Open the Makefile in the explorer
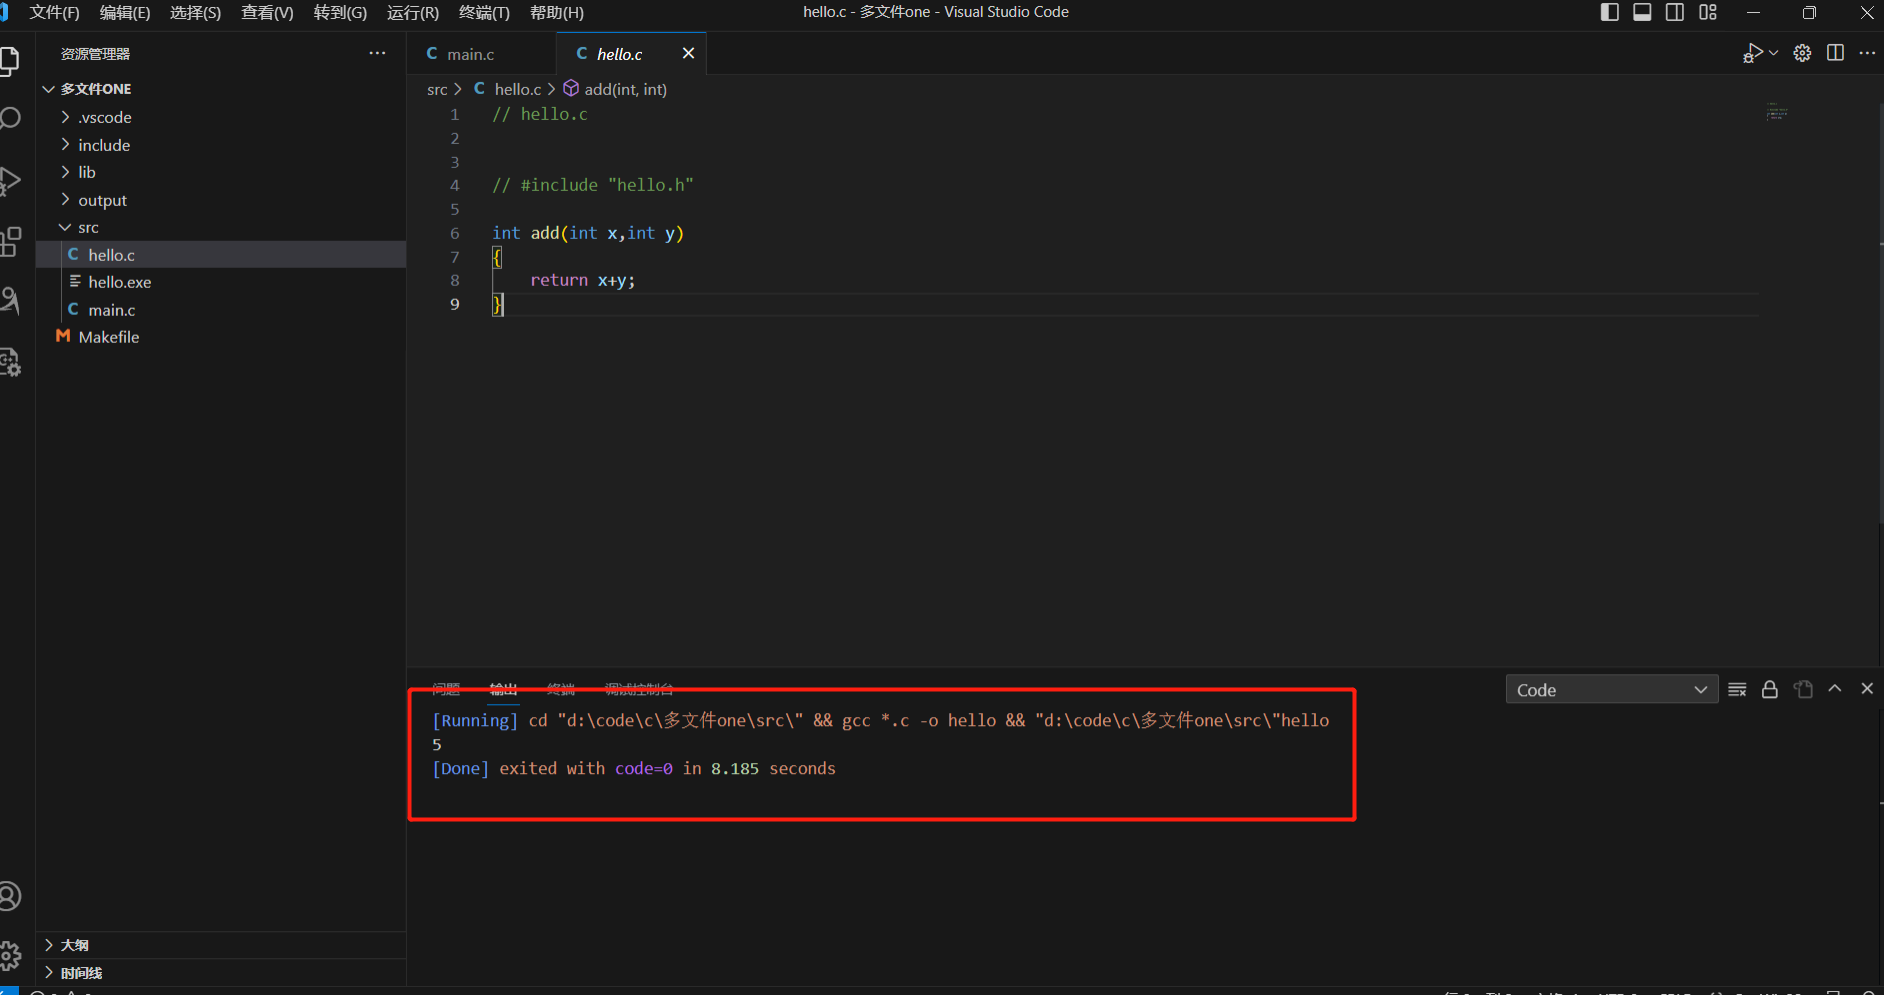Image resolution: width=1884 pixels, height=995 pixels. (220, 337)
